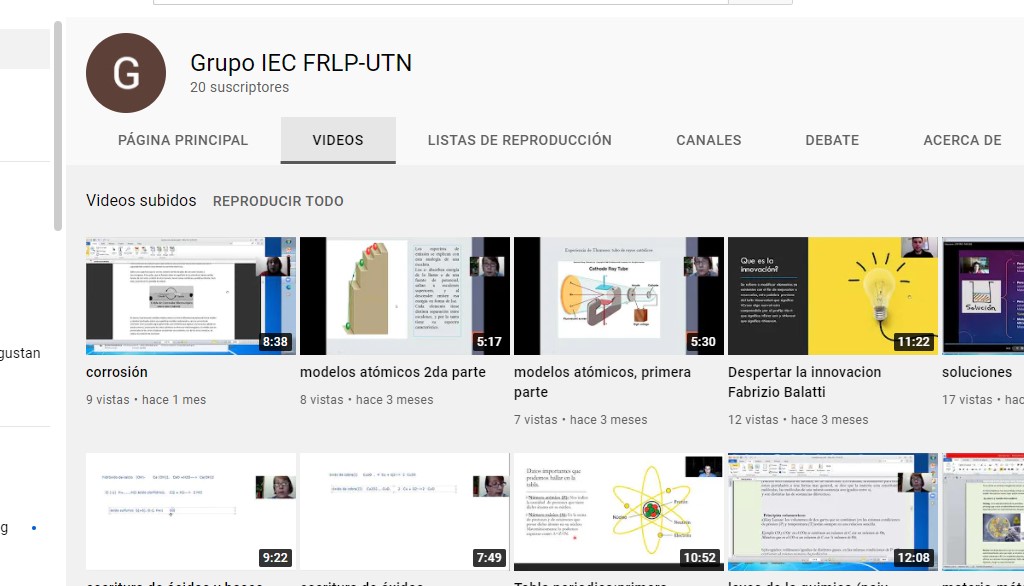
Task: Open the corrosión video thumbnail
Action: pyautogui.click(x=191, y=296)
